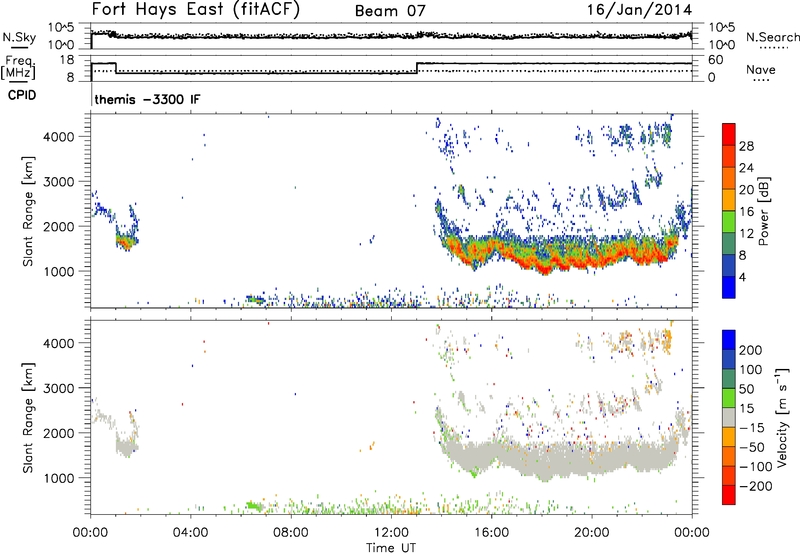Screen dimensions: 800x554
Task: Click the blue top segment of velocity color bar
Action: tap(729, 339)
